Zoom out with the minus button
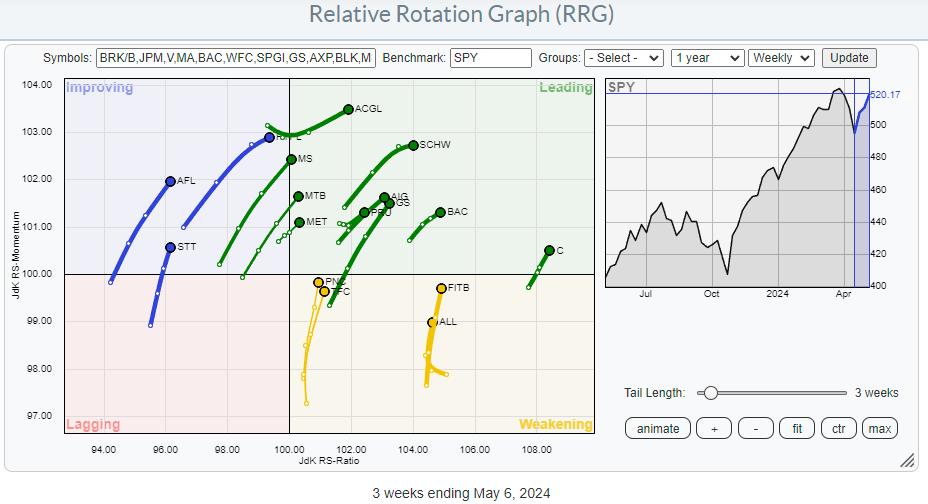The height and width of the screenshot is (504, 928). [755, 428]
